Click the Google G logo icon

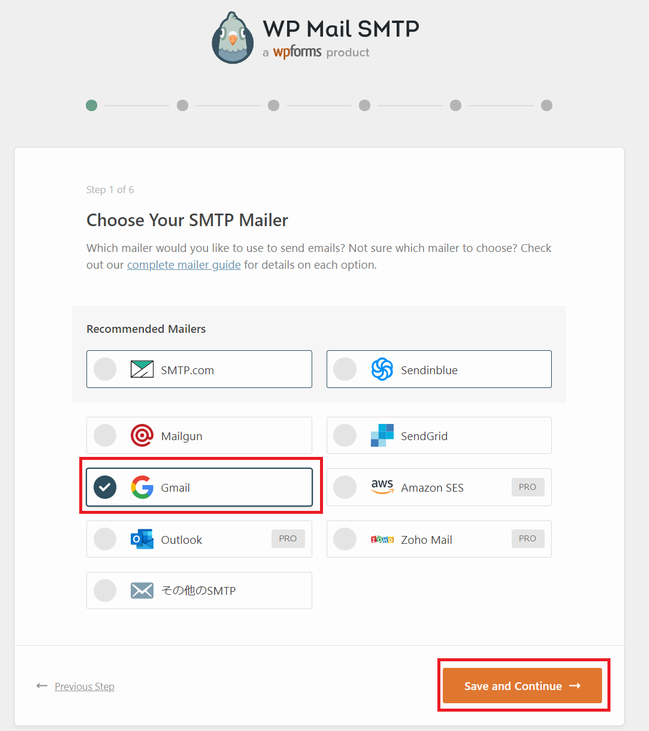pyautogui.click(x=142, y=487)
